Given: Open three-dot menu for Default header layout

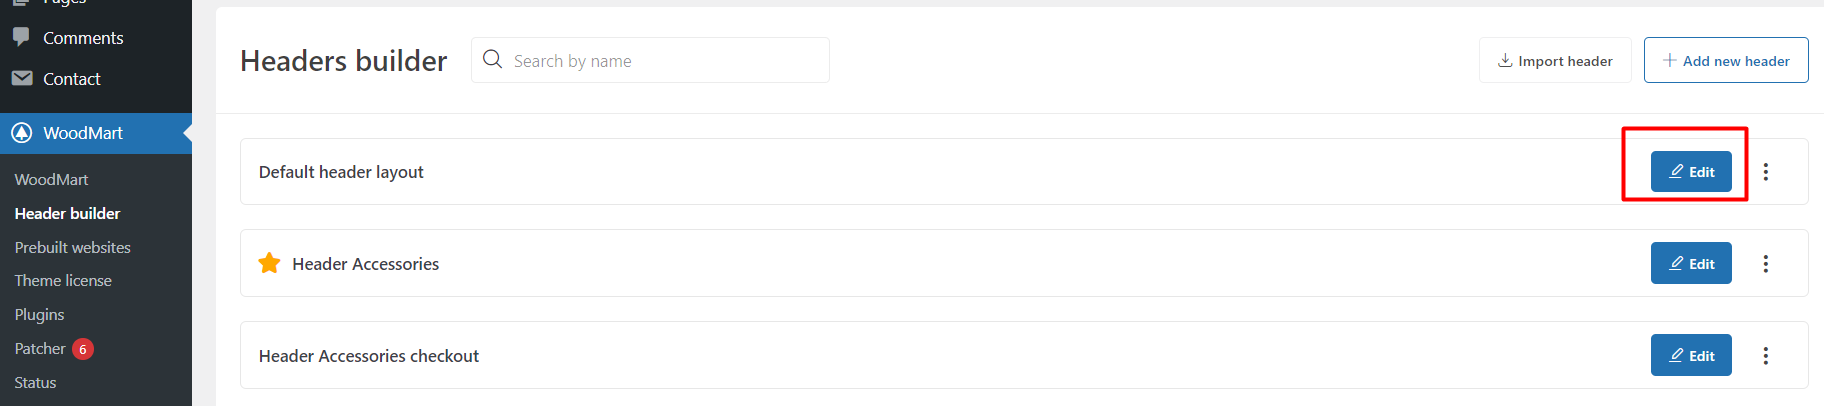Looking at the screenshot, I should pyautogui.click(x=1766, y=172).
